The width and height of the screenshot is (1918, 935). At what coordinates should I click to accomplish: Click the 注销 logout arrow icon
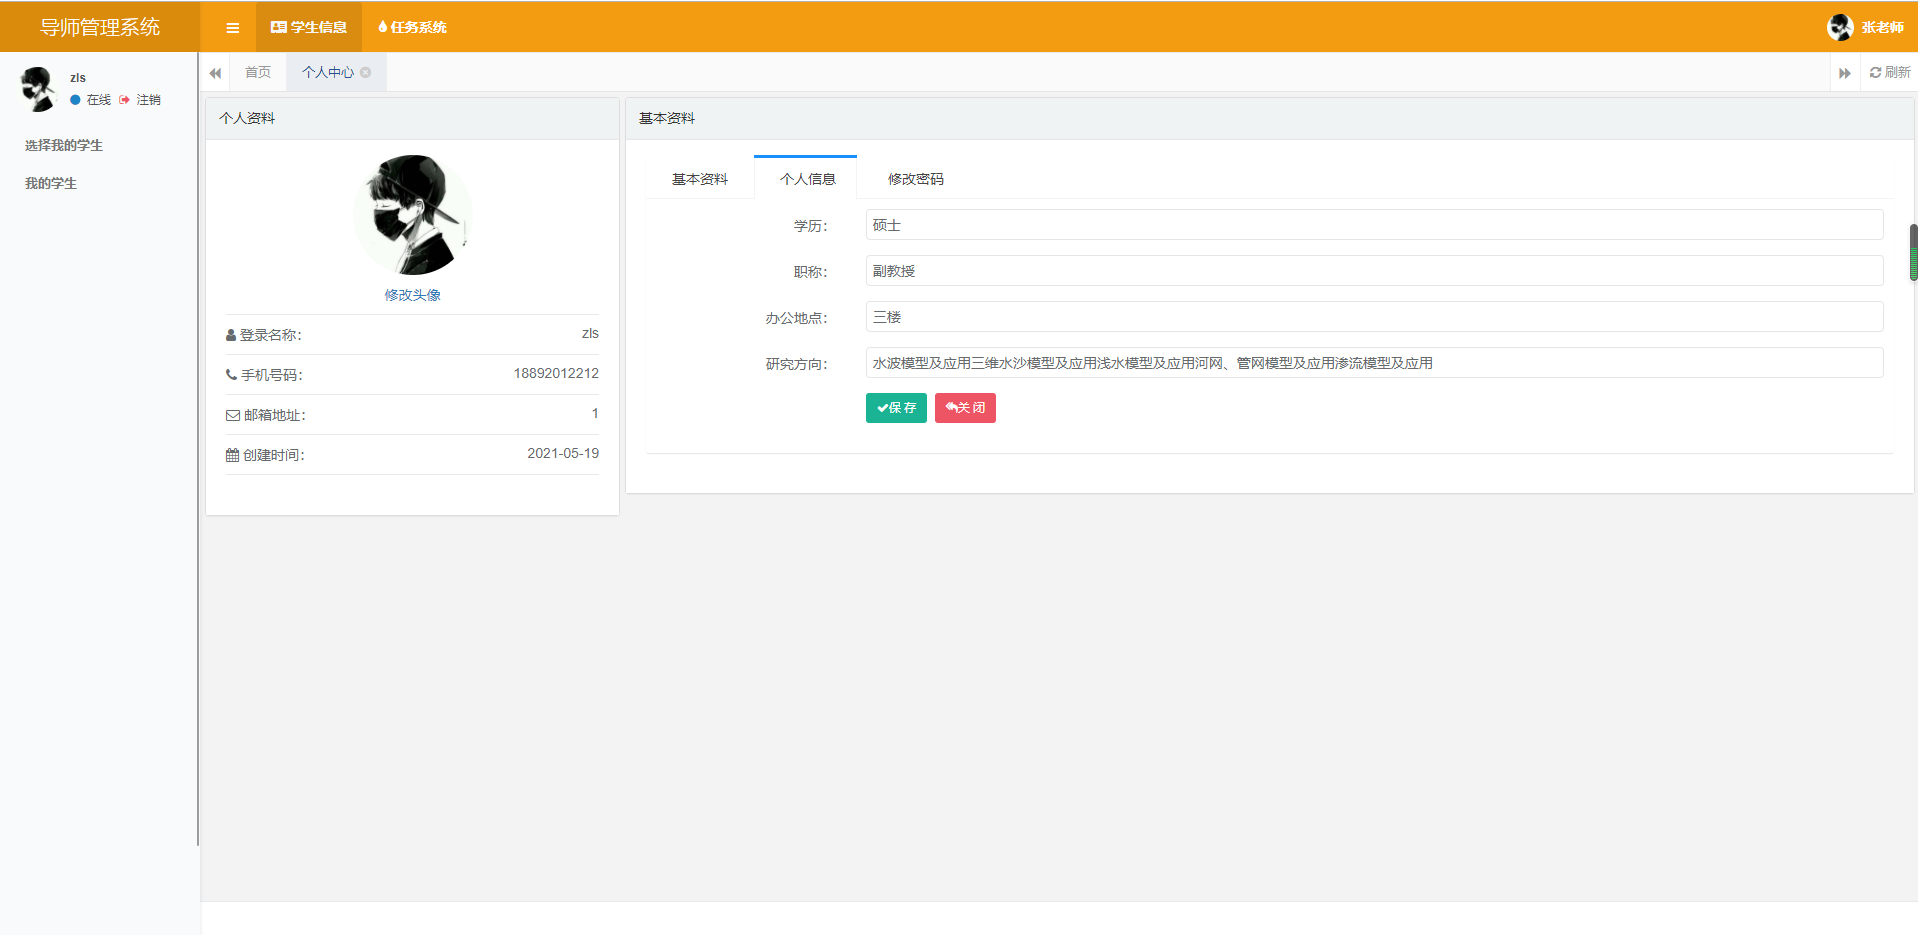pyautogui.click(x=124, y=100)
